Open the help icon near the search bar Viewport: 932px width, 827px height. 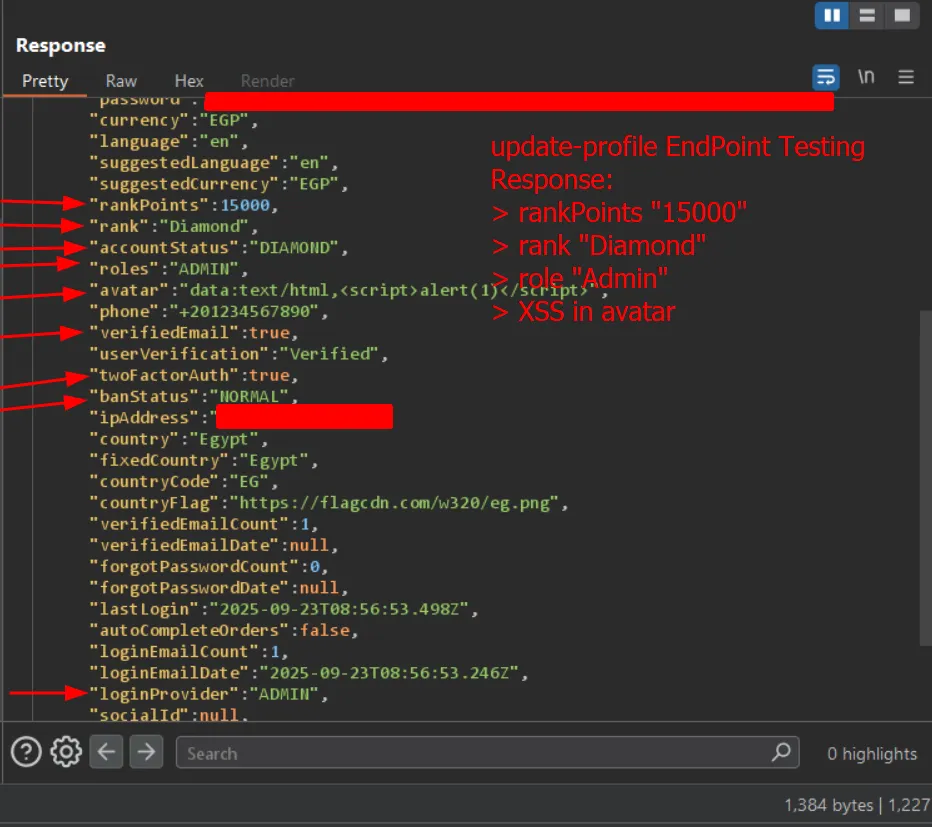coord(24,753)
